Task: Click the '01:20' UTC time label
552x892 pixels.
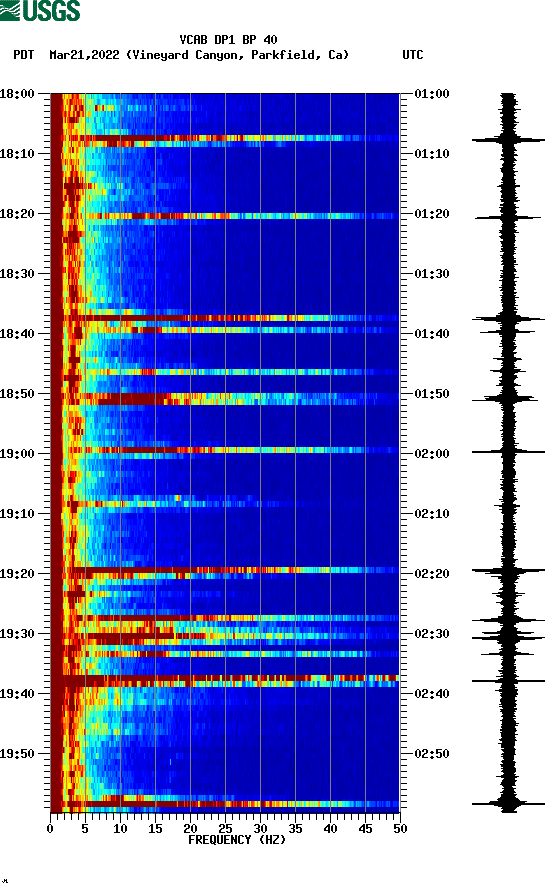Action: click(x=432, y=214)
